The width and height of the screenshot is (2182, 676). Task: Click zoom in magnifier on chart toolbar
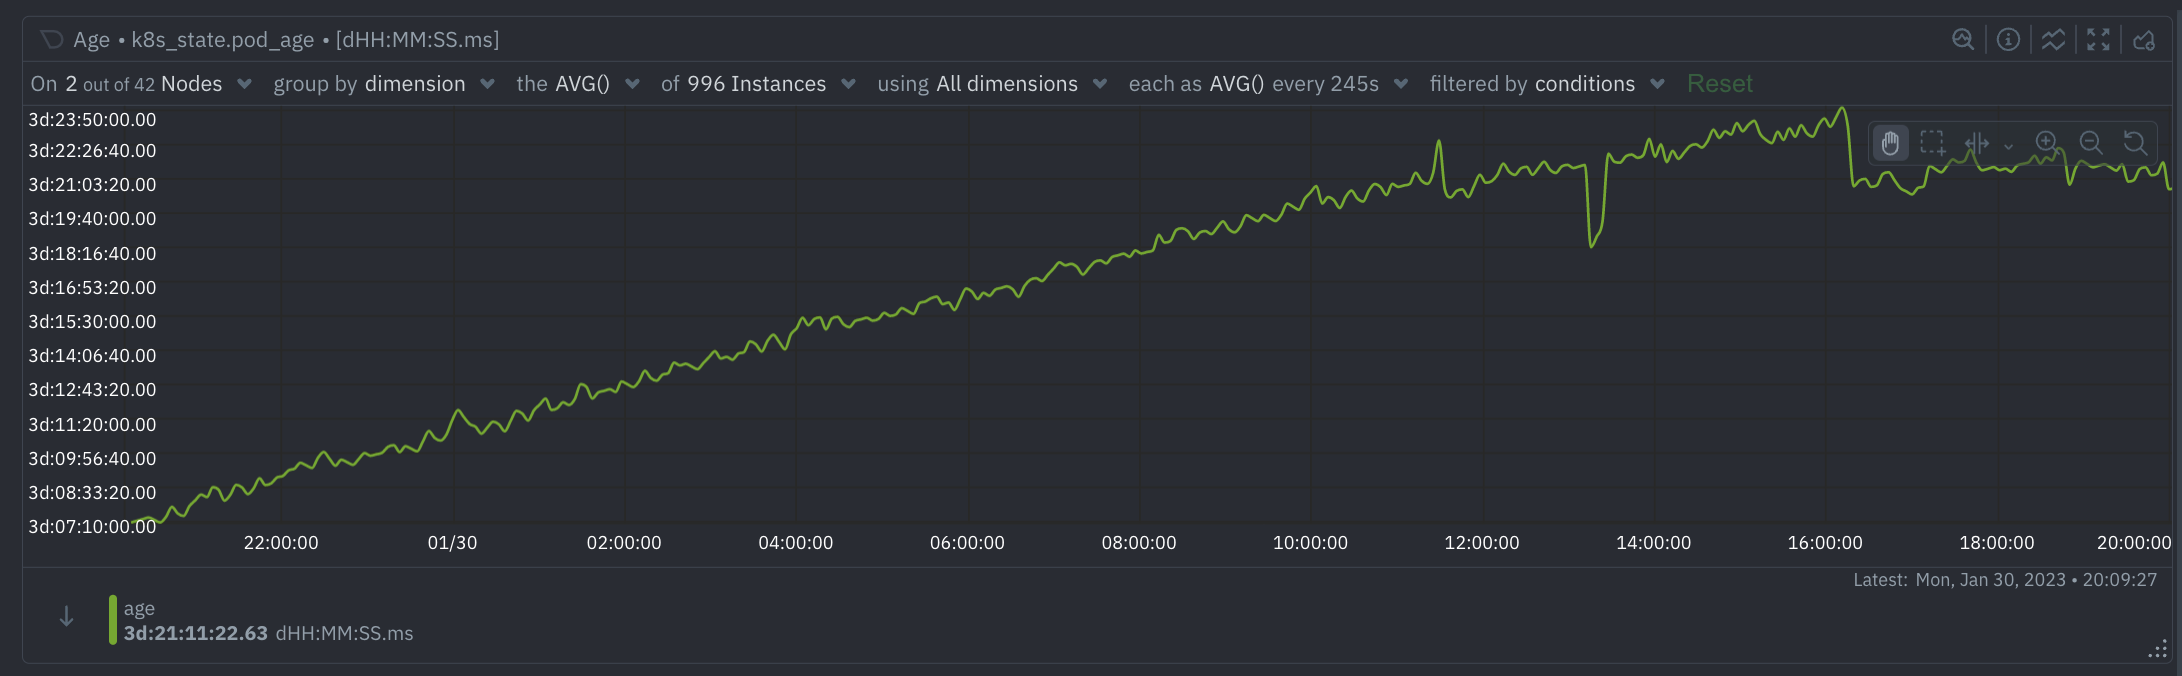tap(2047, 142)
